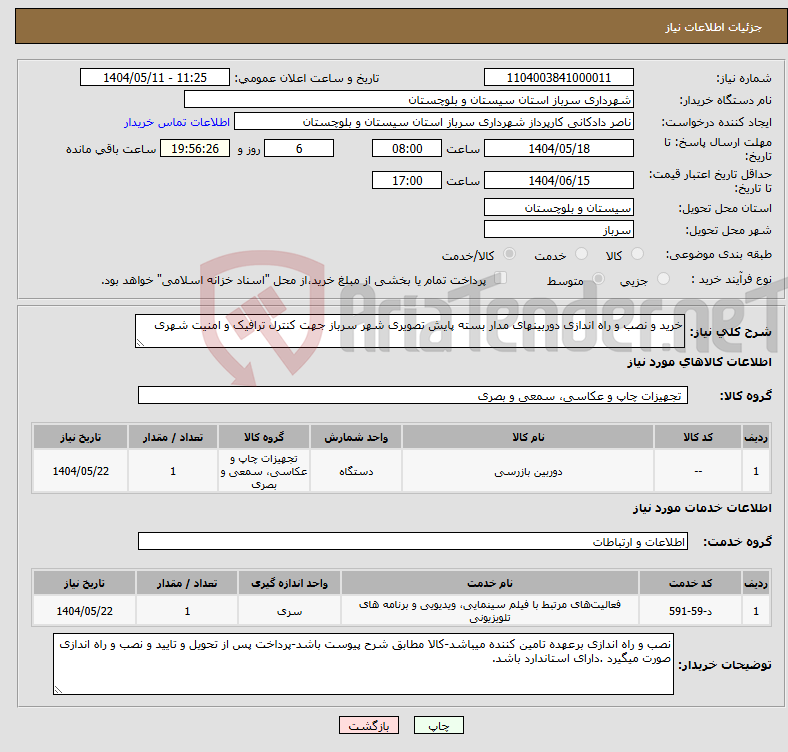Click the remaining days field showing 6
The image size is (788, 752).
tap(299, 148)
